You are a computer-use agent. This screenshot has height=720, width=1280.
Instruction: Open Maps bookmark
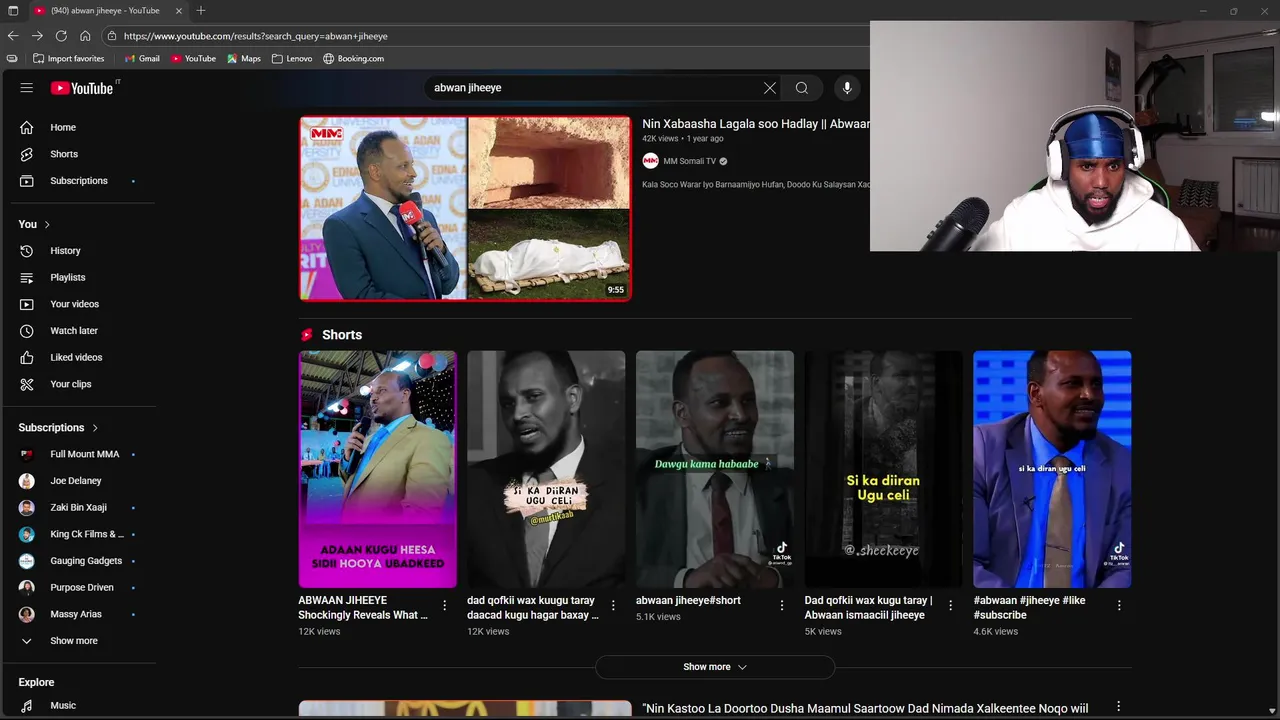click(244, 59)
